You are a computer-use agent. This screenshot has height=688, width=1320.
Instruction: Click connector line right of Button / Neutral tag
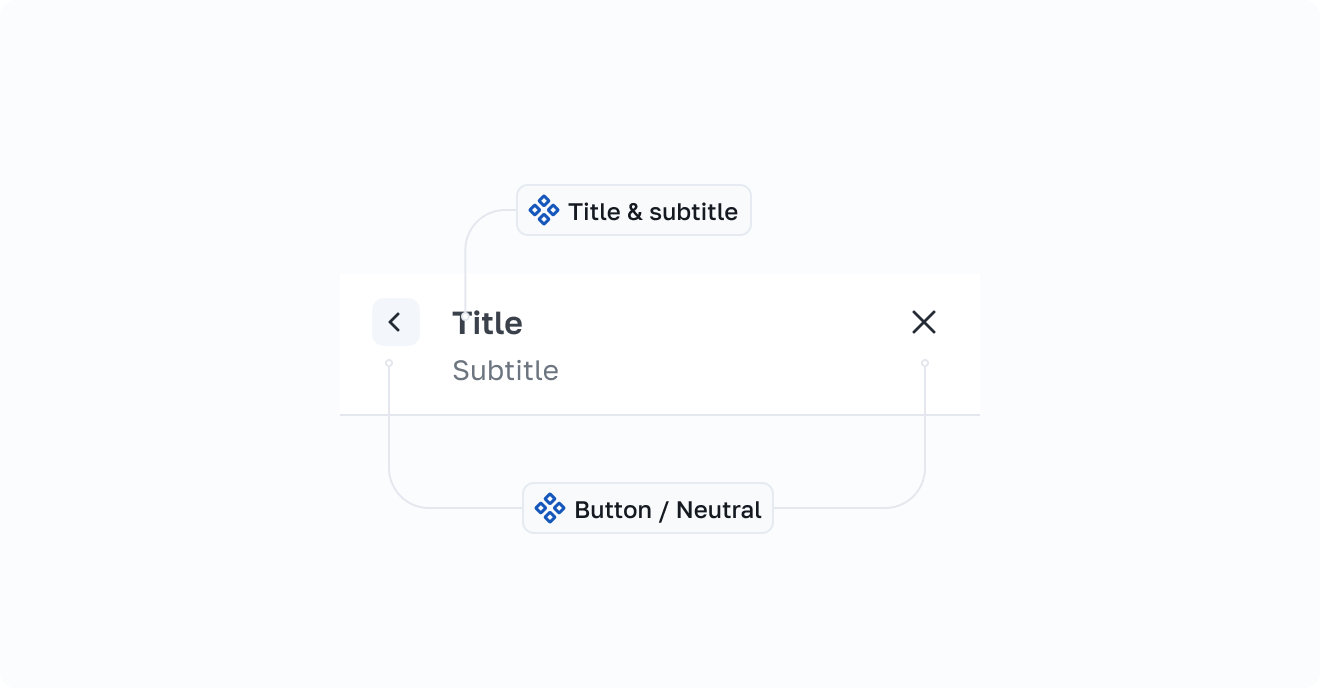point(840,508)
